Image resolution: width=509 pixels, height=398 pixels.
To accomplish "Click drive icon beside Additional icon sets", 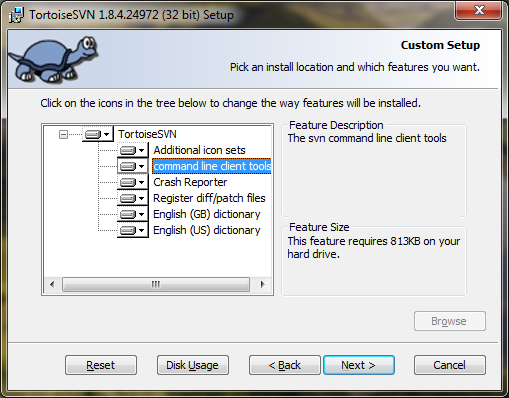I will pyautogui.click(x=128, y=150).
